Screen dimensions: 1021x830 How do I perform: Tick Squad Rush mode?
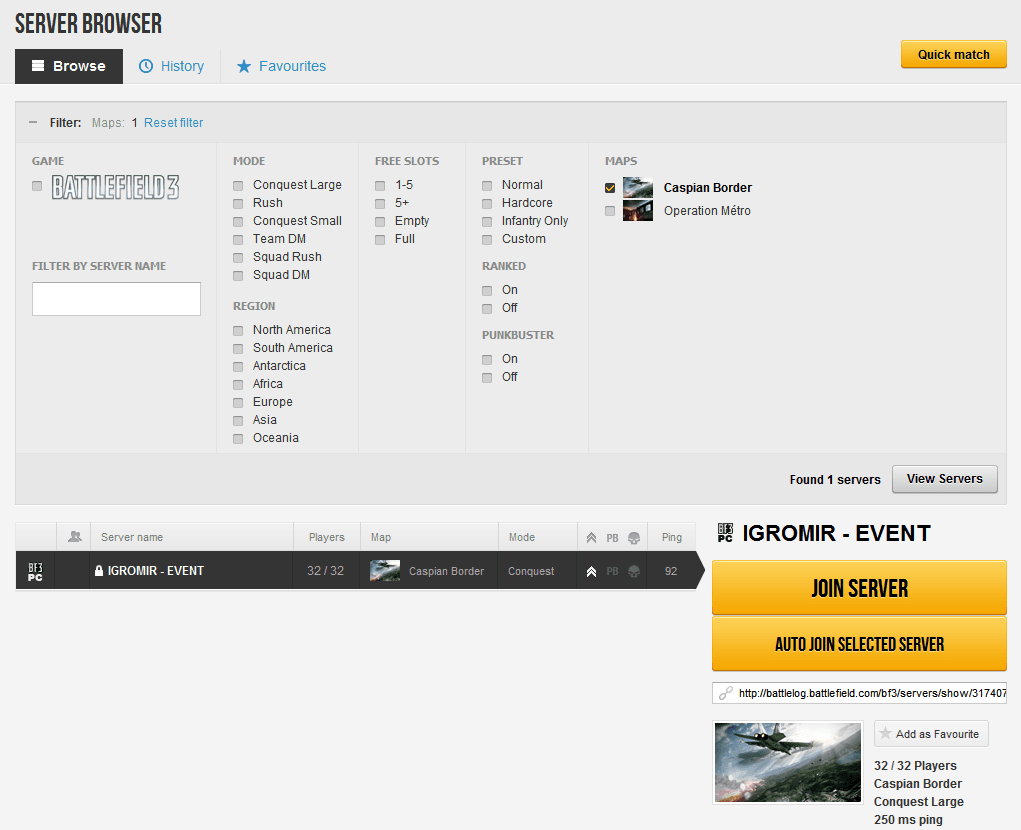(238, 258)
